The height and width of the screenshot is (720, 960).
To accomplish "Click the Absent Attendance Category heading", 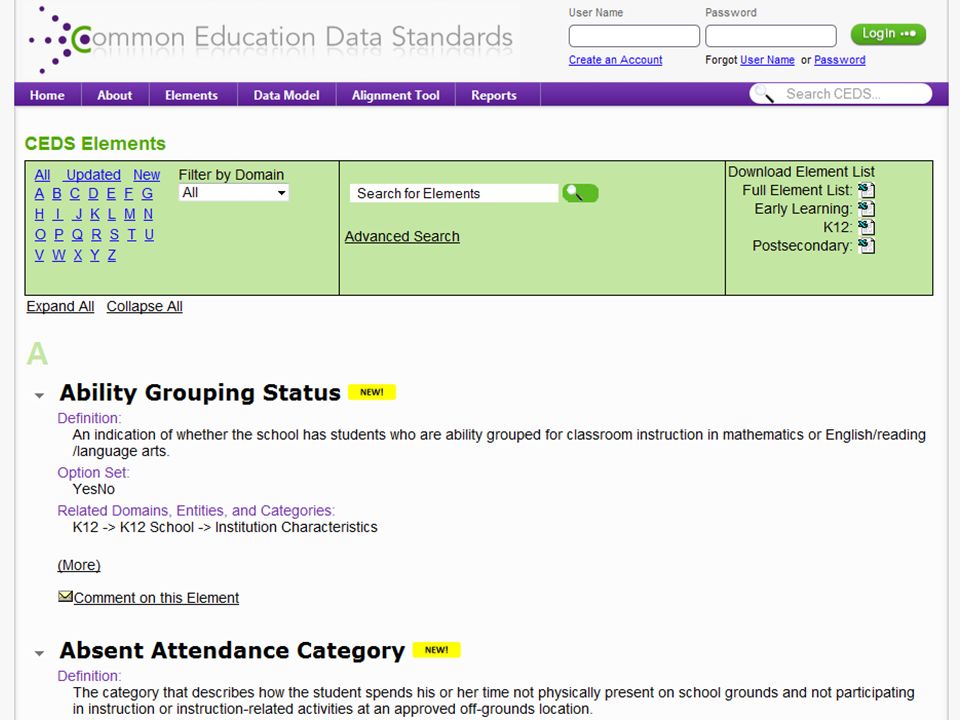I will [232, 650].
